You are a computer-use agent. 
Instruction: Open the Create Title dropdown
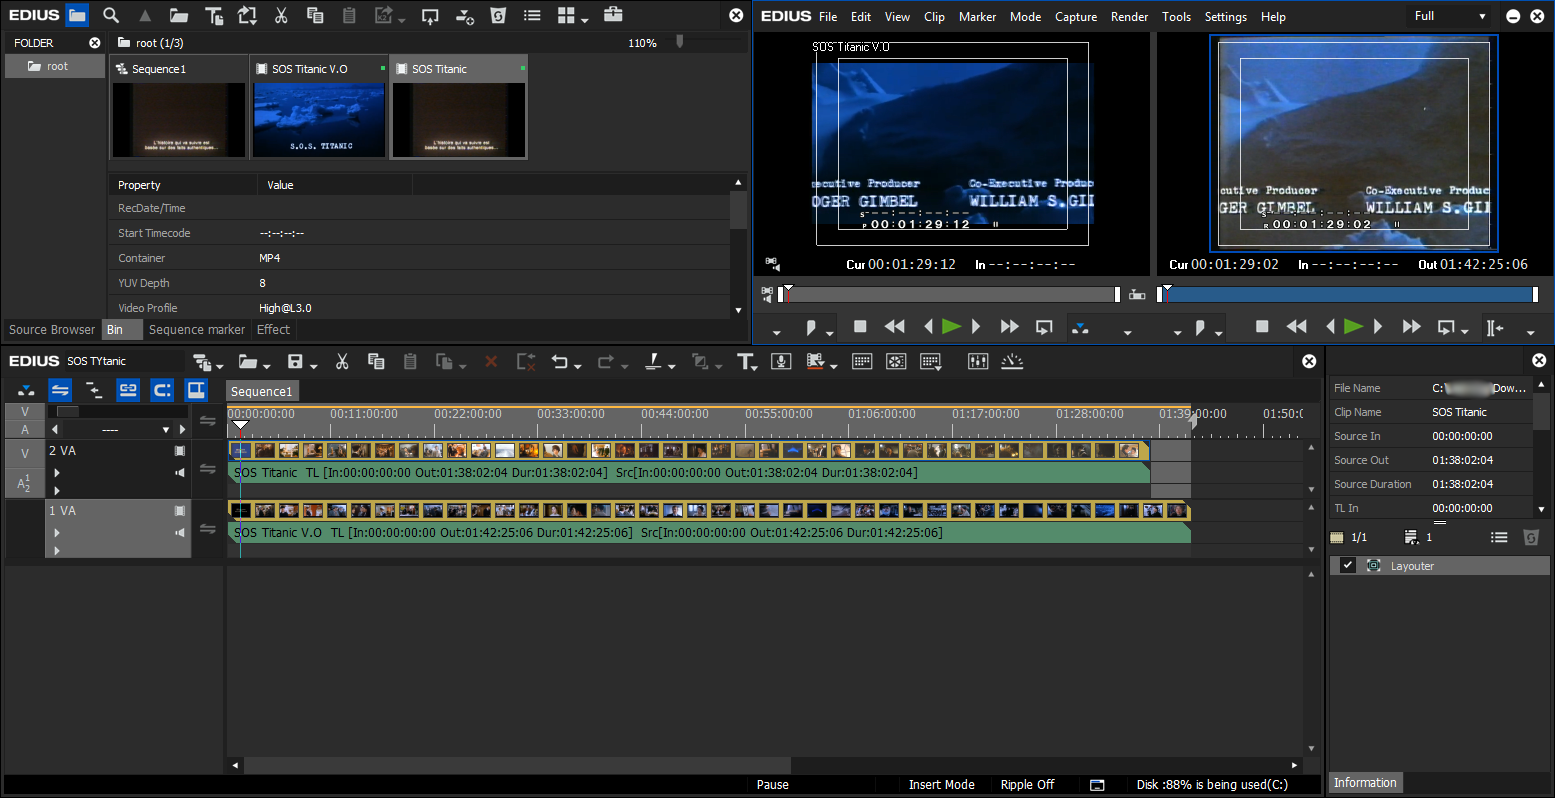pos(747,361)
